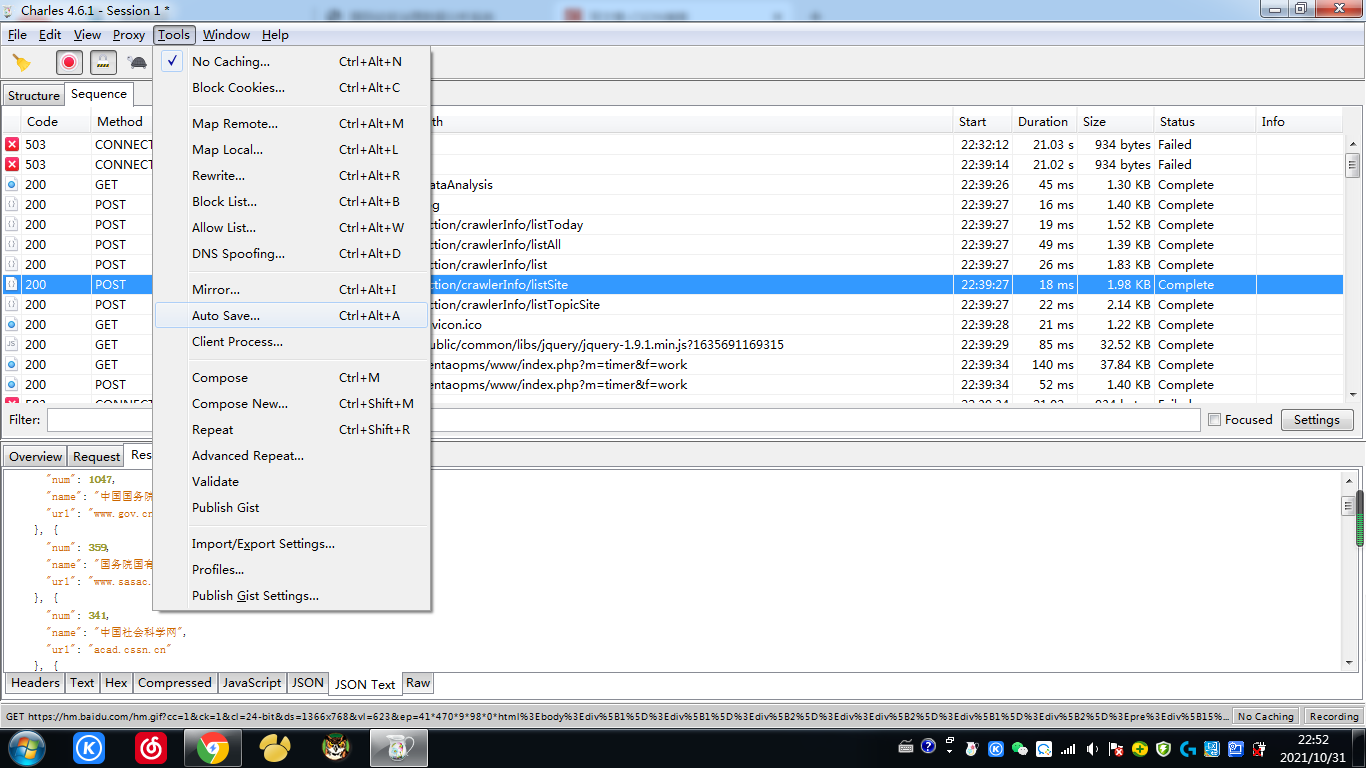The image size is (1366, 768).
Task: Open the Proxy menu
Action: pyautogui.click(x=129, y=35)
